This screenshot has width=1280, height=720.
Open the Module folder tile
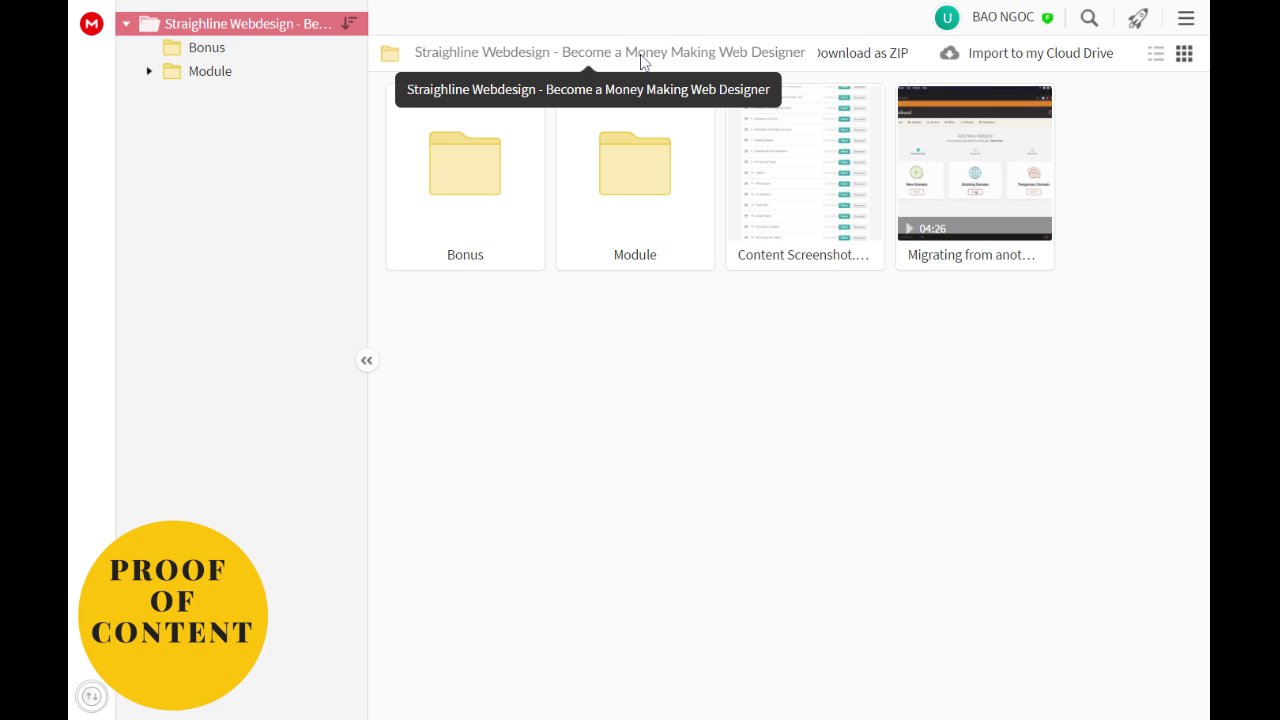635,177
